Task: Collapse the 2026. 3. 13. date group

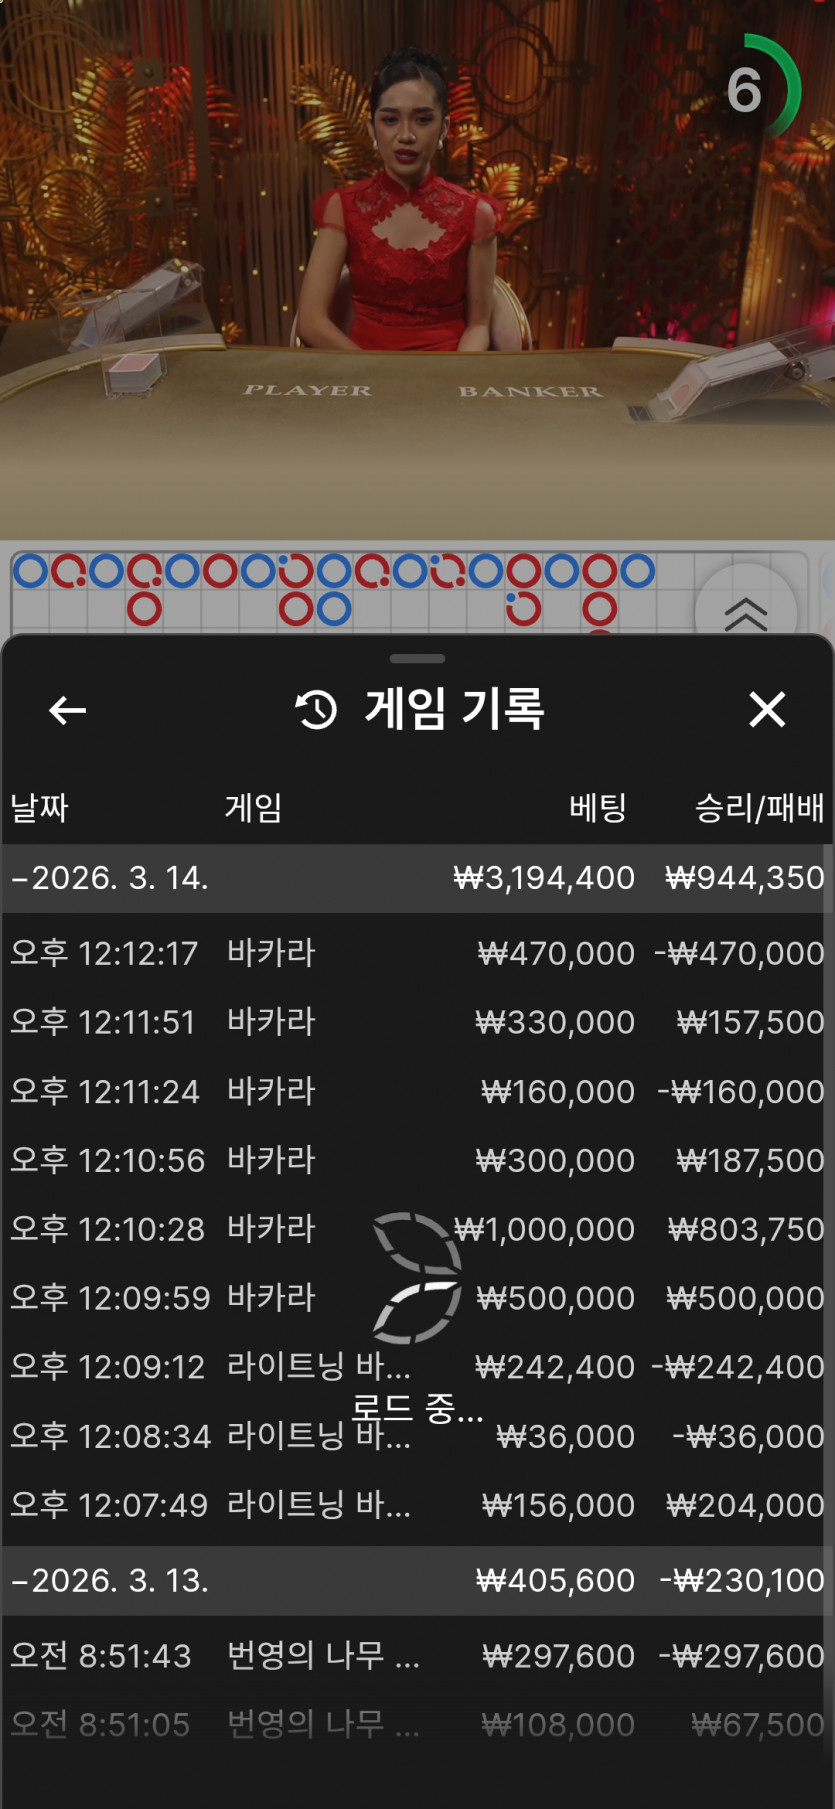Action: [x=417, y=1581]
